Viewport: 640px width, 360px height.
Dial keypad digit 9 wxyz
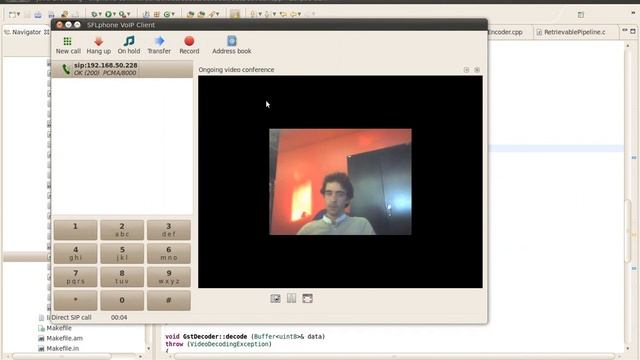coord(169,277)
